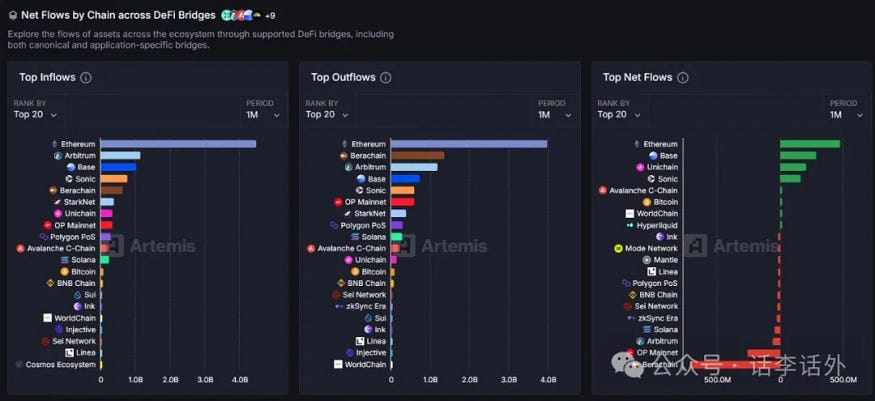Click the info icon beside Top Outflows
The width and height of the screenshot is (875, 401).
pyautogui.click(x=386, y=78)
